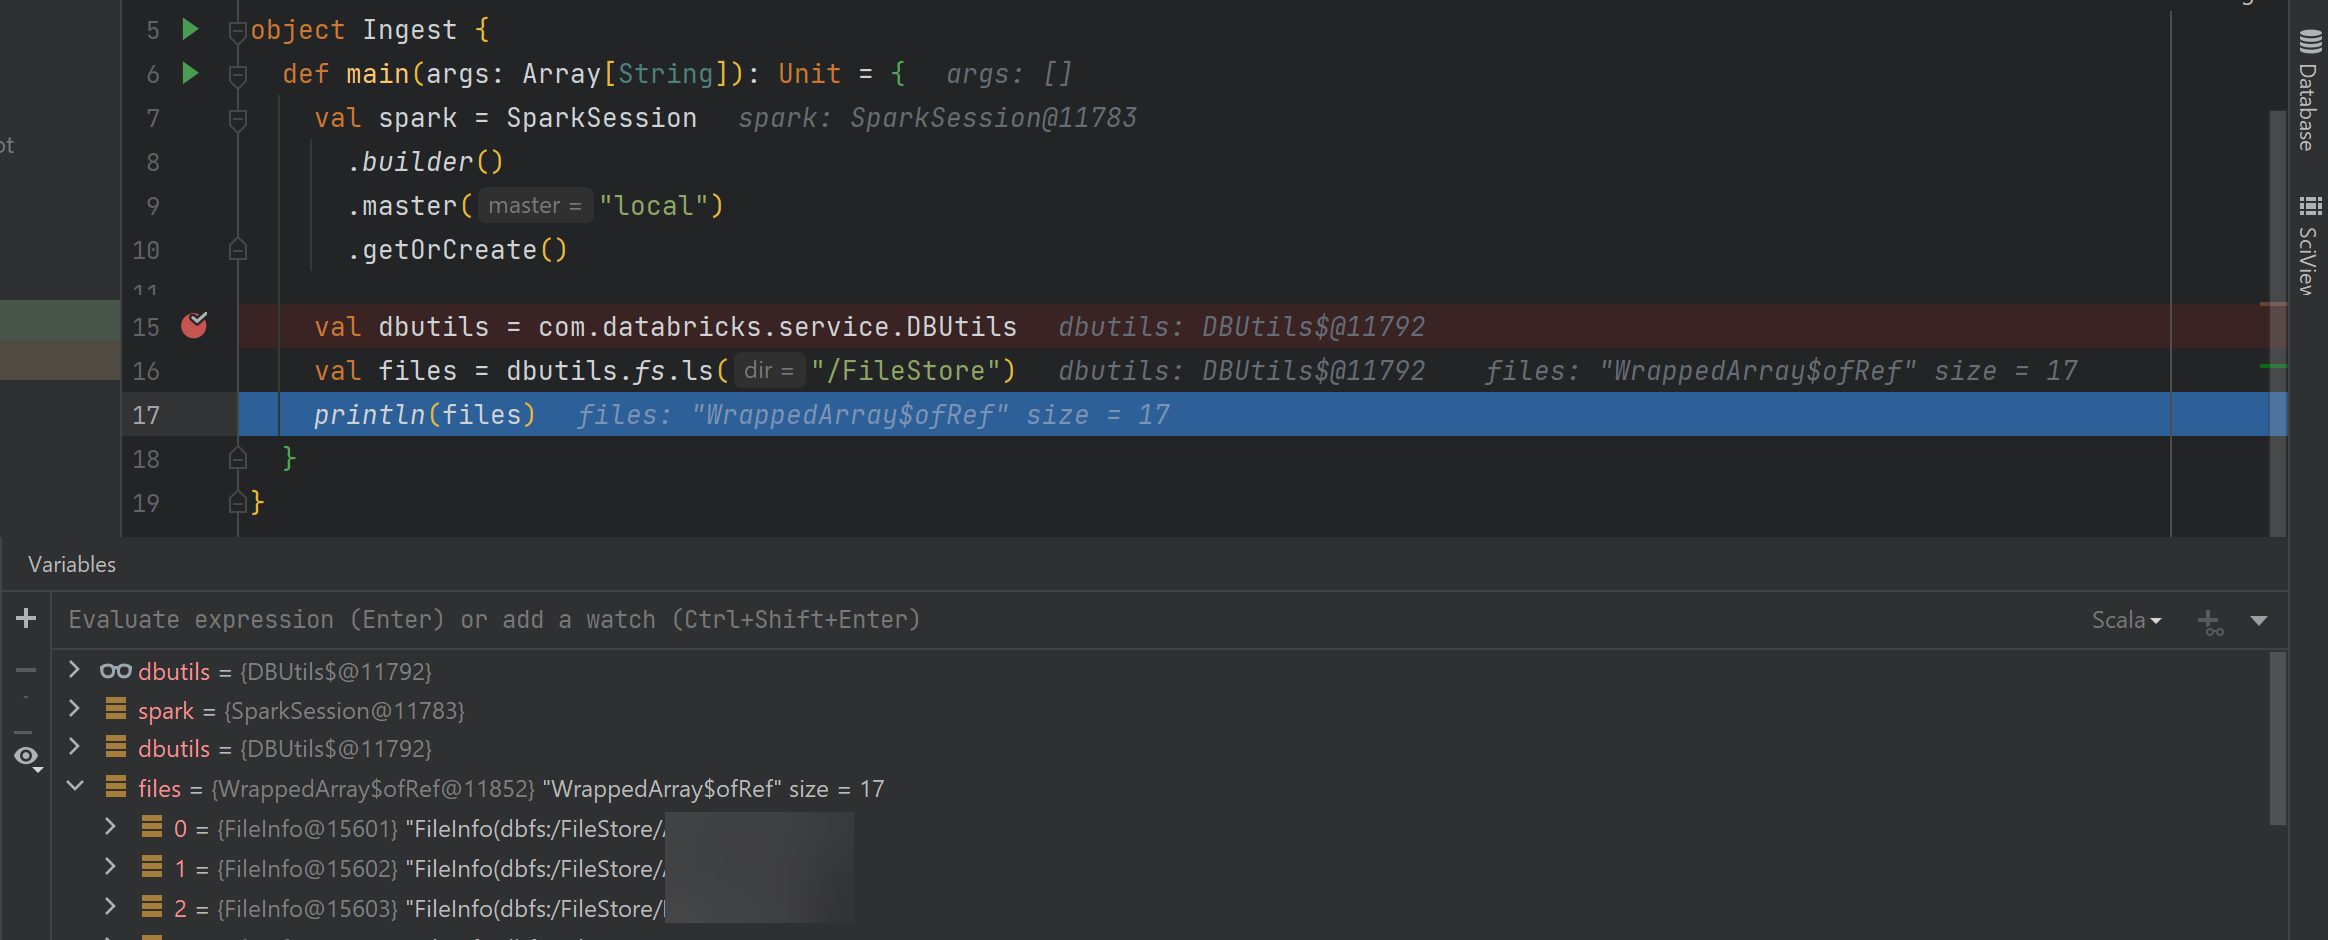The width and height of the screenshot is (2328, 940).
Task: Click the folding lock icon on line 10
Action: tap(238, 249)
